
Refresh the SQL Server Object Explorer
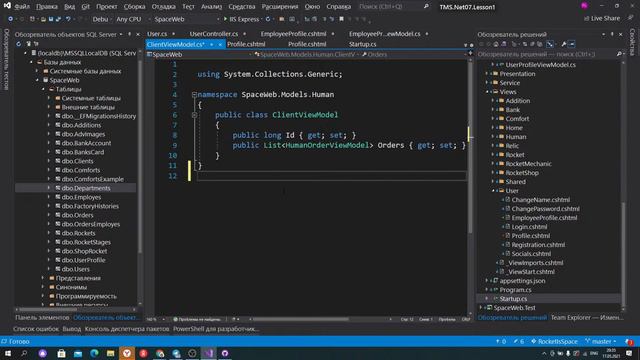pyautogui.click(x=19, y=44)
